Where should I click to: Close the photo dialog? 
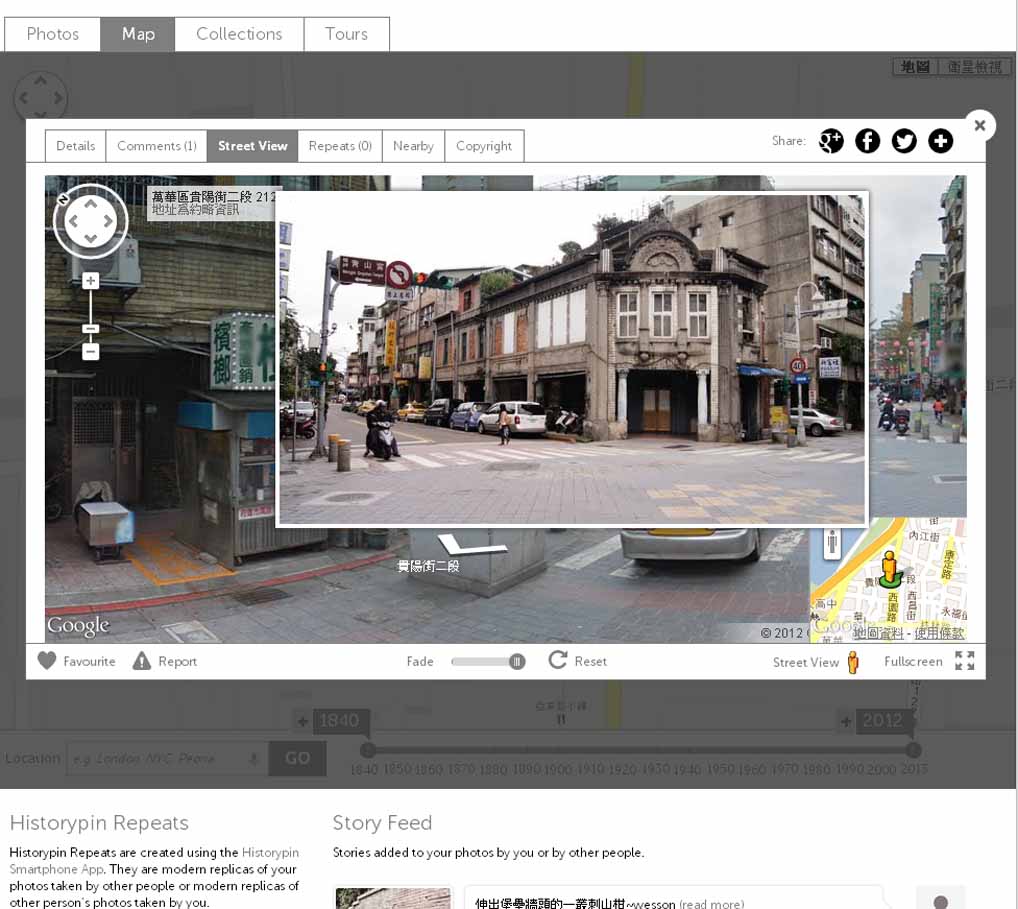click(x=980, y=125)
